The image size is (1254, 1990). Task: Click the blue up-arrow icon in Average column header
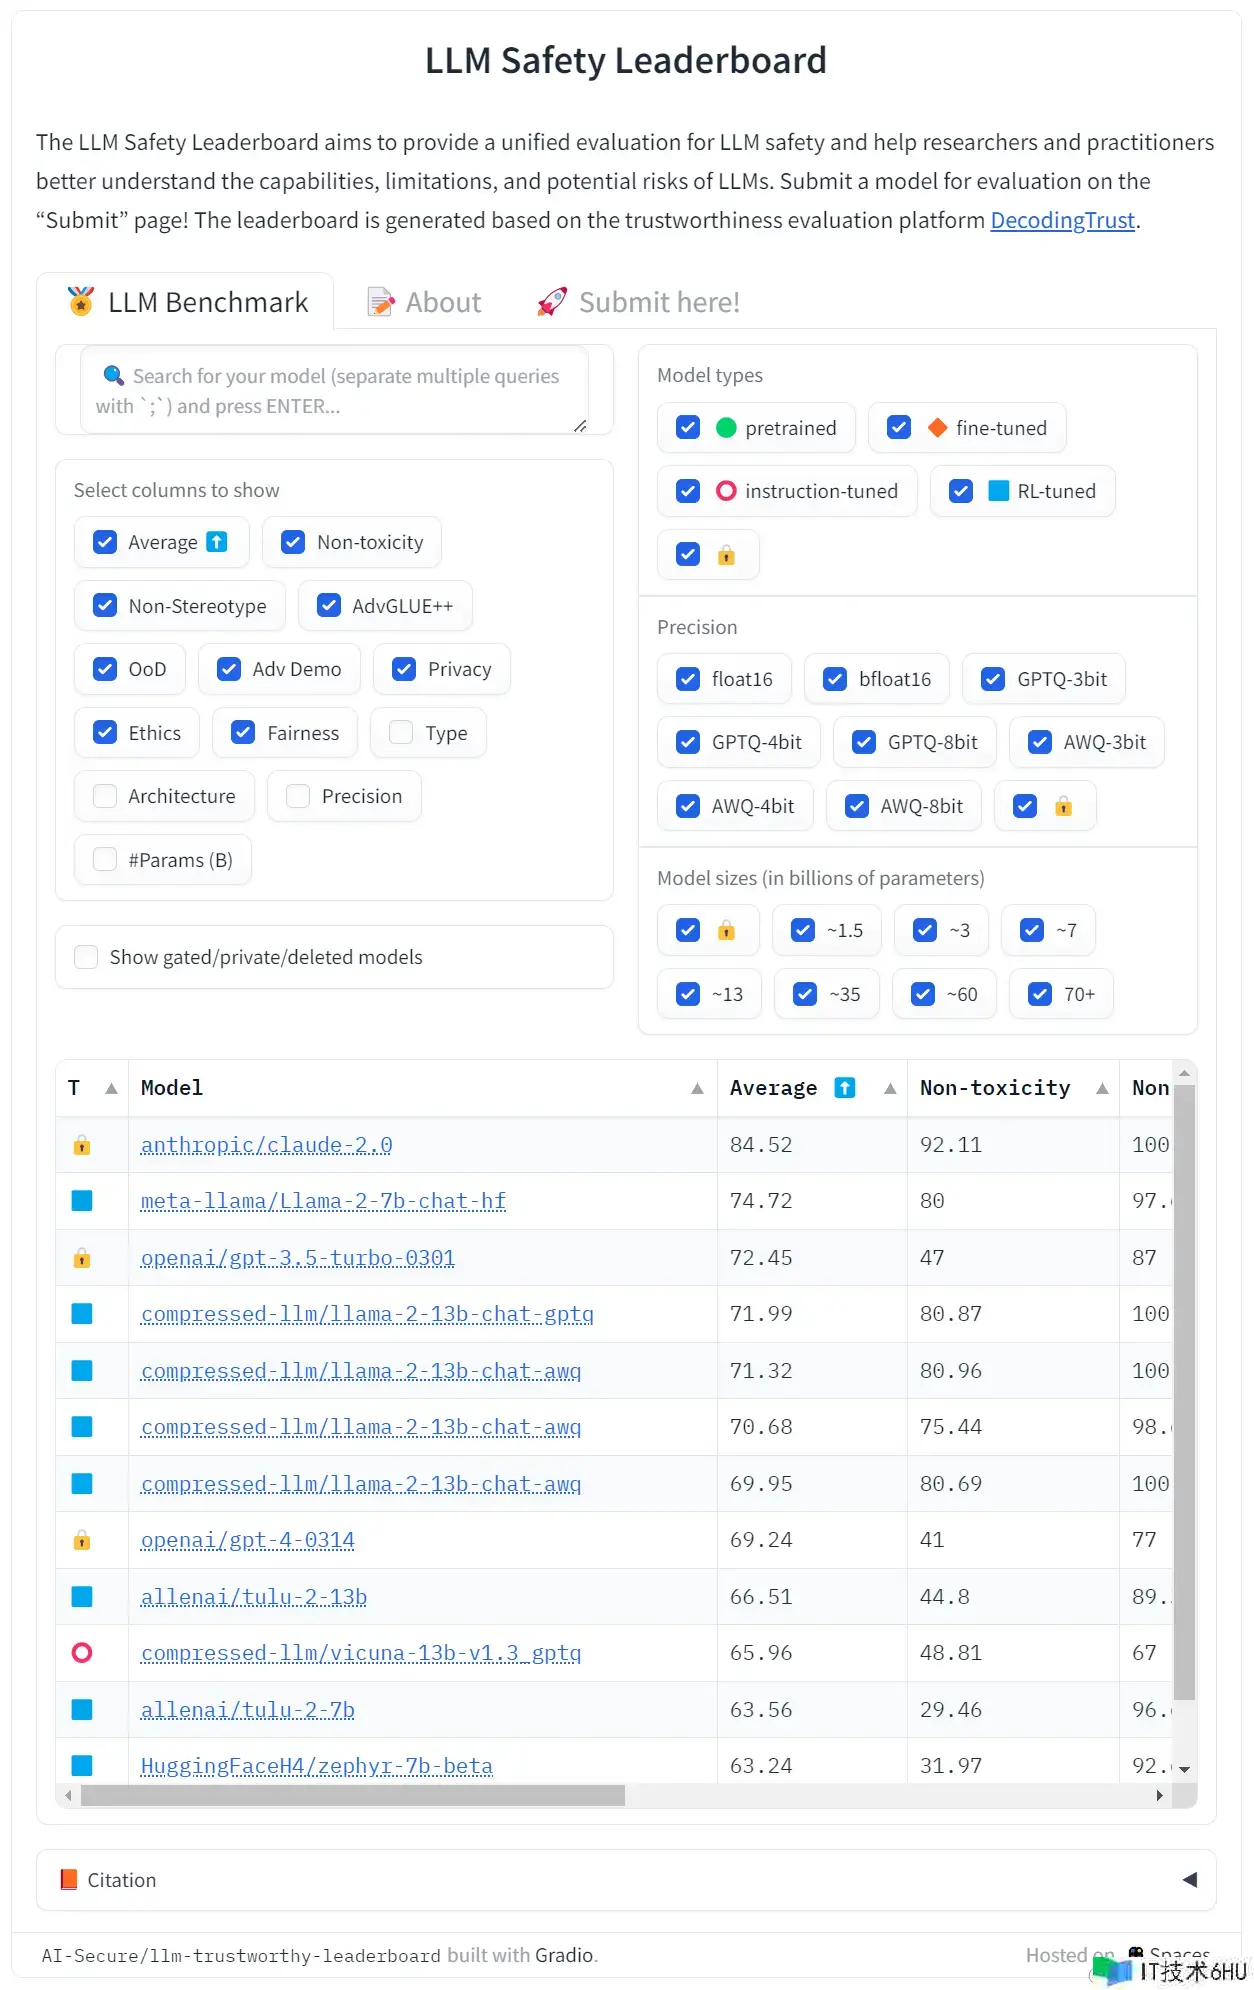click(845, 1088)
